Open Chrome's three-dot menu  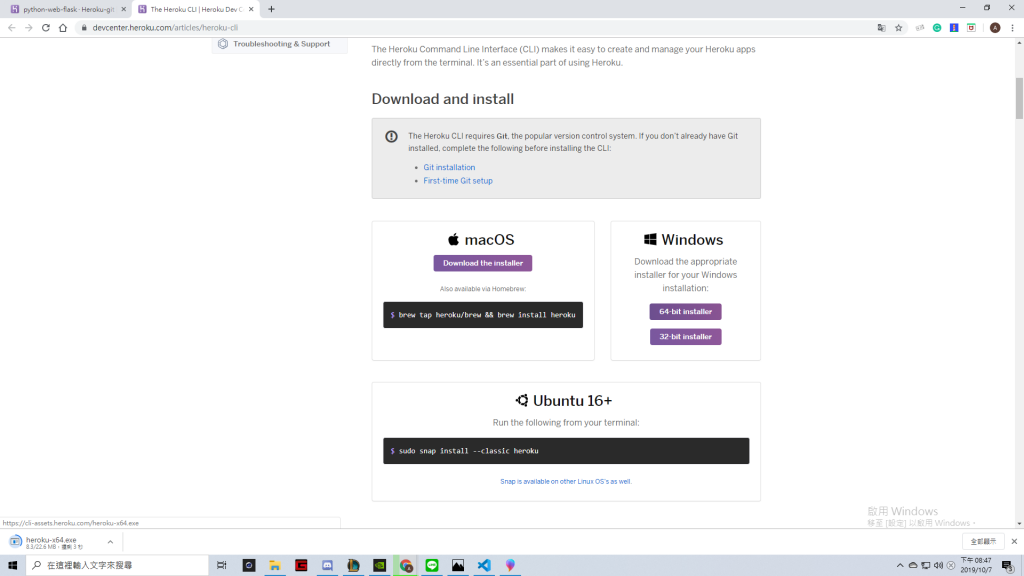[1013, 27]
